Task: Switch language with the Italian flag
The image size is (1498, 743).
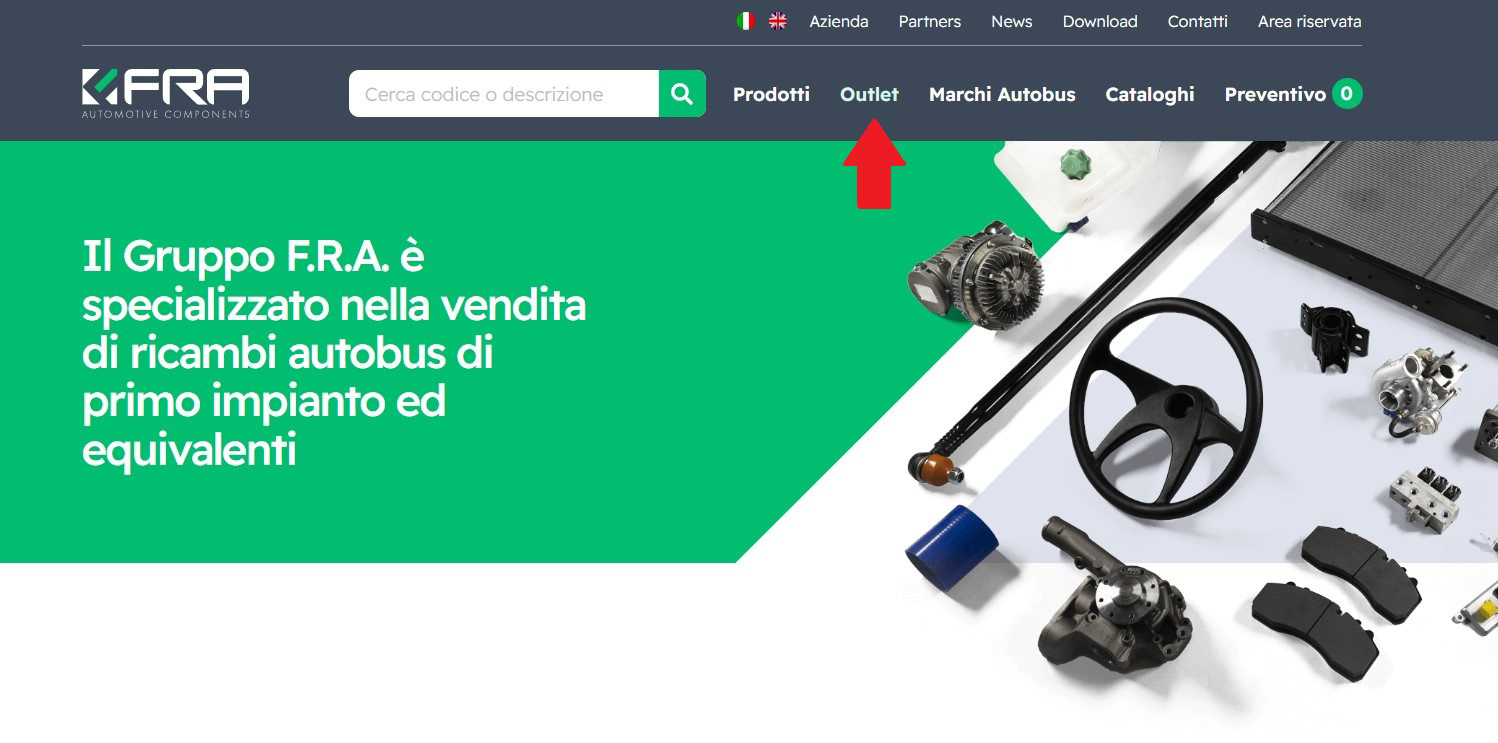Action: (x=745, y=21)
